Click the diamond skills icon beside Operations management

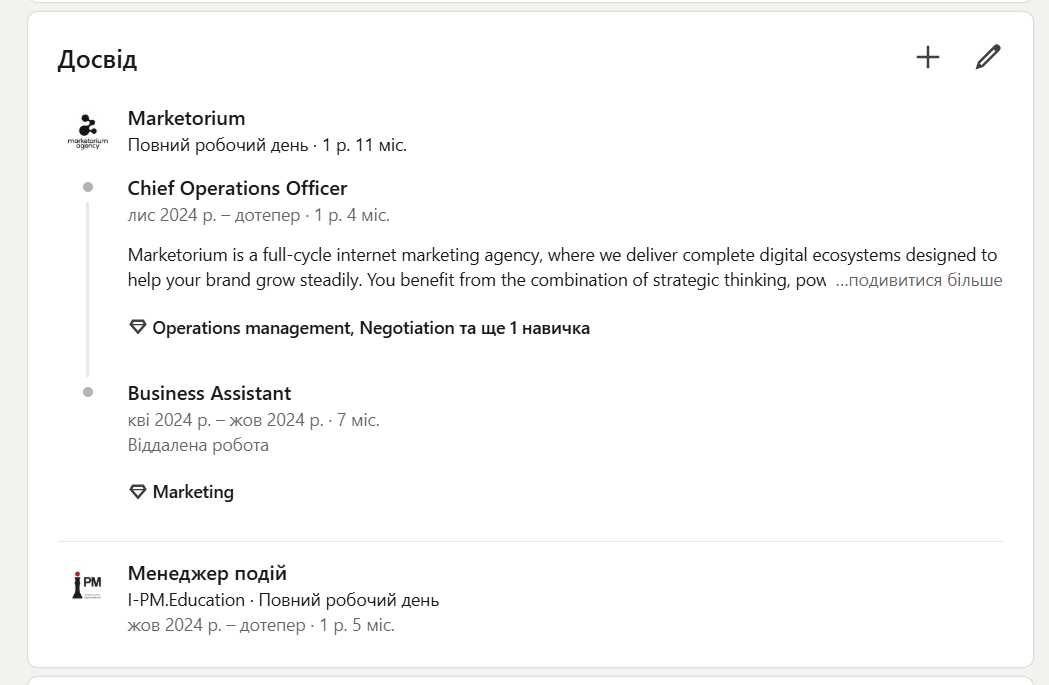click(138, 327)
